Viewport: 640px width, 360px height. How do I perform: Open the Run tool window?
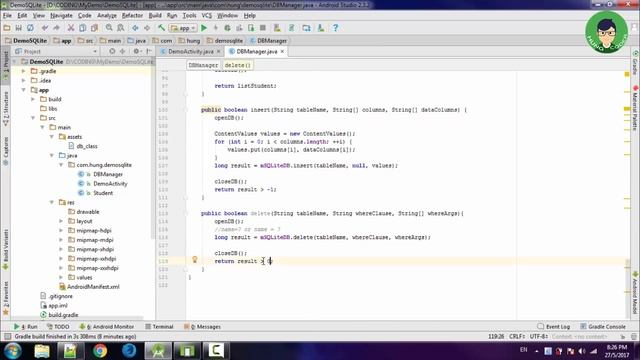[x=25, y=327]
